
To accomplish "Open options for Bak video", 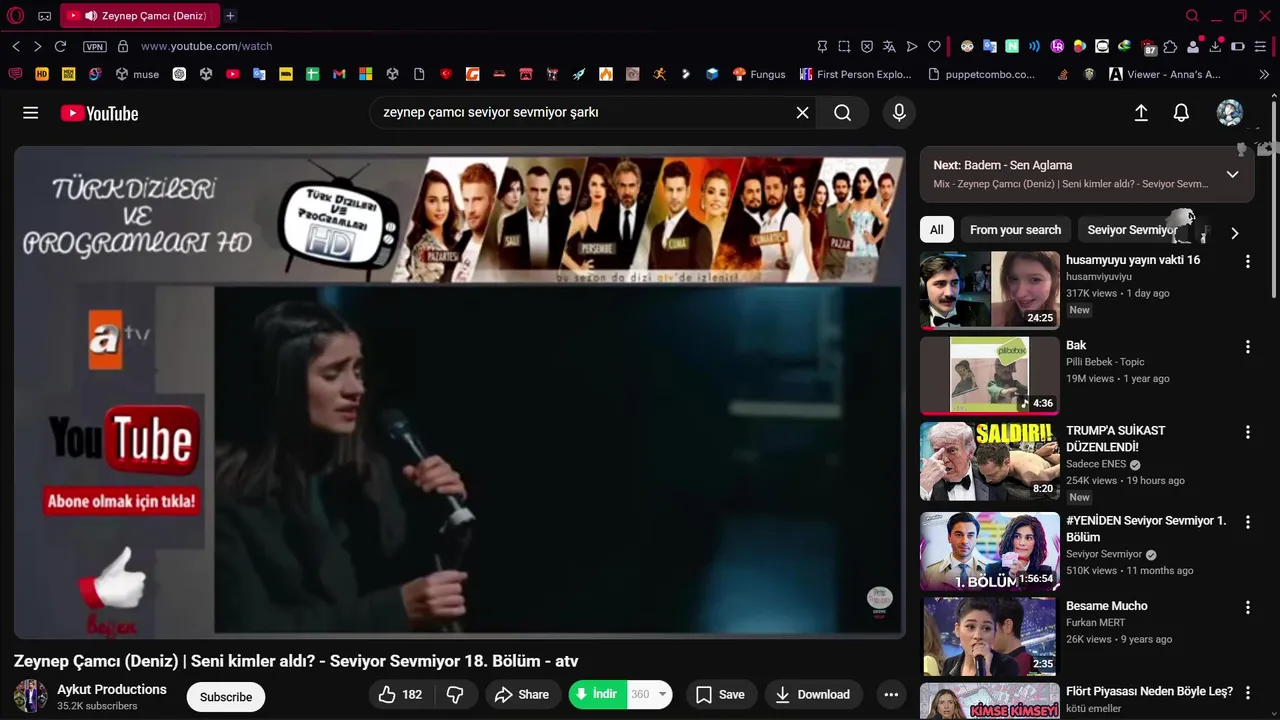I will [1247, 347].
